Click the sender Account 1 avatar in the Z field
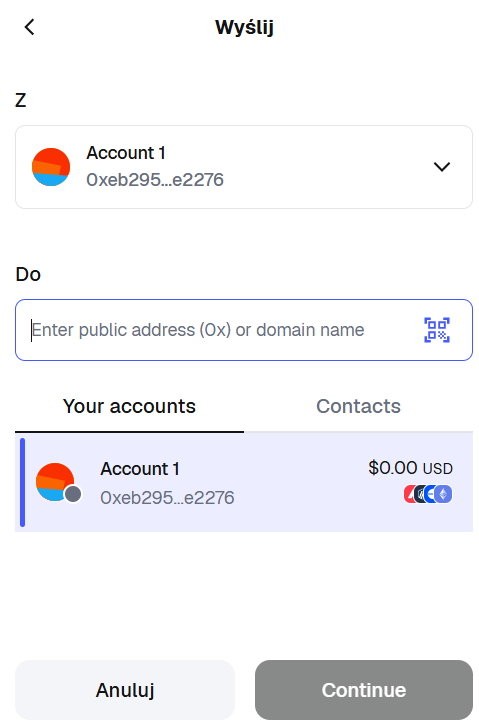The width and height of the screenshot is (479, 726). [51, 167]
